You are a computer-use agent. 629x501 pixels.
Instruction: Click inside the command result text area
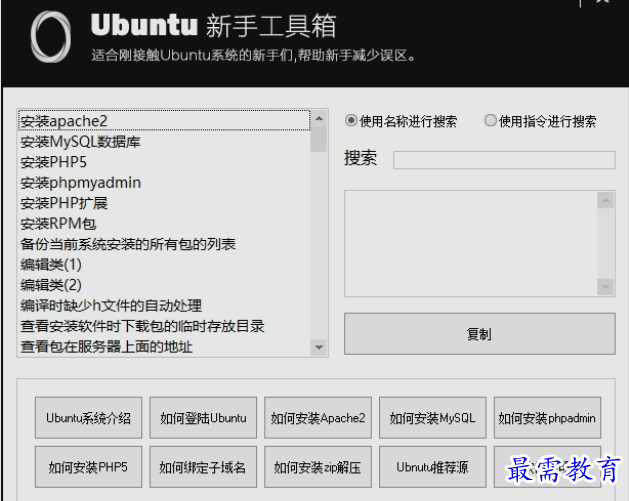tap(471, 243)
